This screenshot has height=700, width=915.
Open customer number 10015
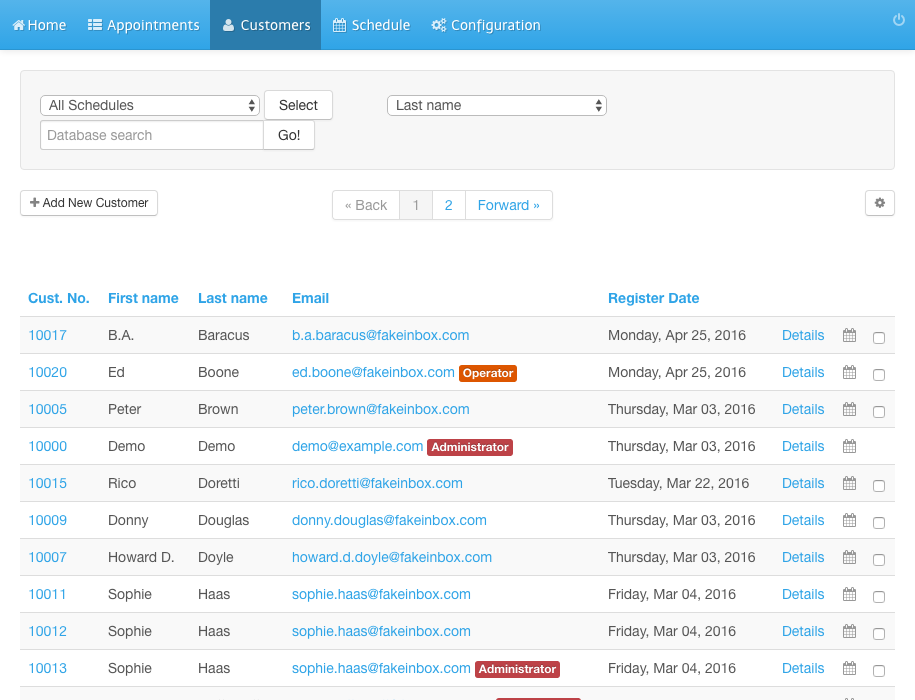(x=48, y=484)
